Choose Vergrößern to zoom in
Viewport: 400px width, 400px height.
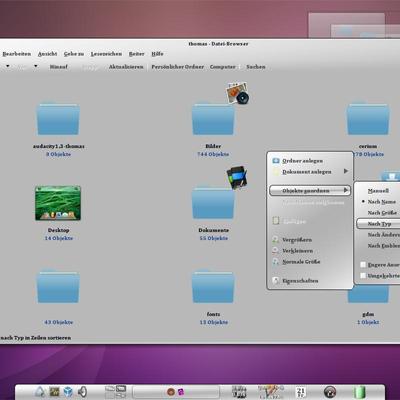310,240
